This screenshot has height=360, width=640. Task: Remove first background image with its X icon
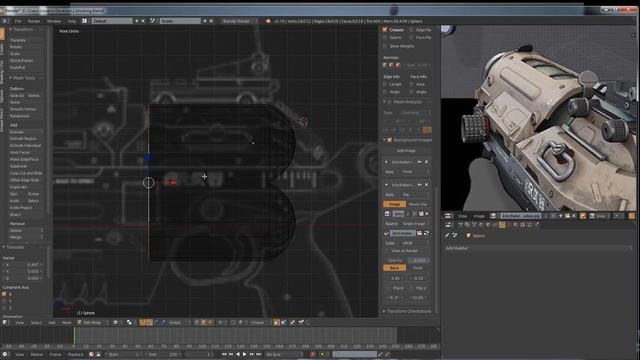click(x=427, y=162)
